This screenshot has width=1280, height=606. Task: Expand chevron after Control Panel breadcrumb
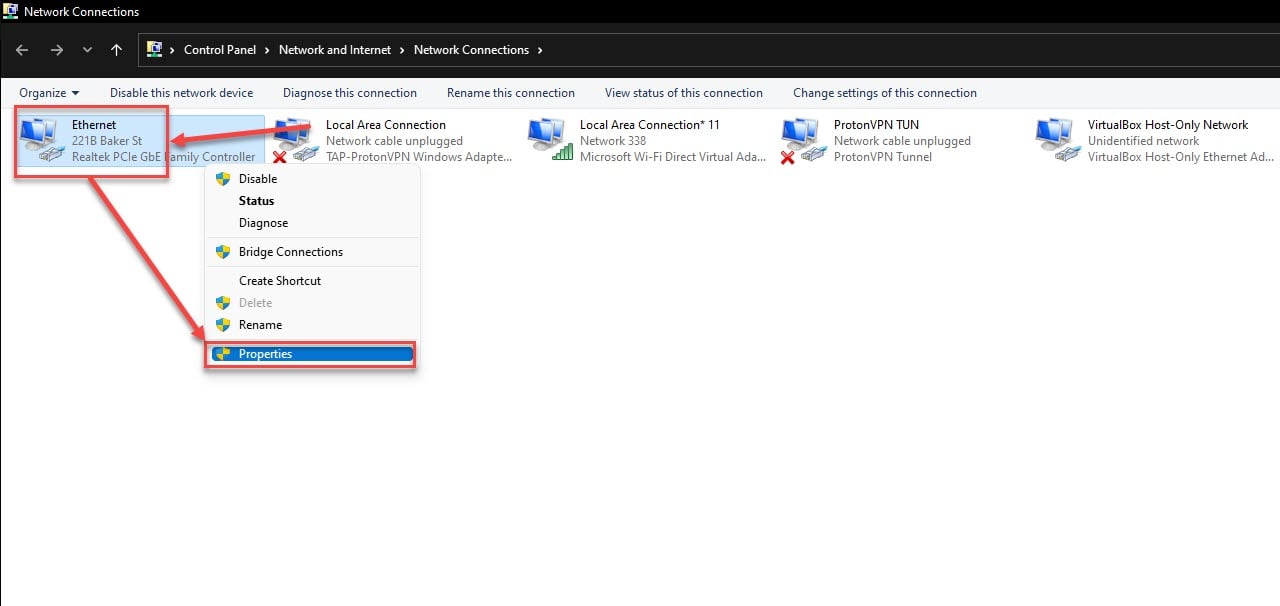267,50
